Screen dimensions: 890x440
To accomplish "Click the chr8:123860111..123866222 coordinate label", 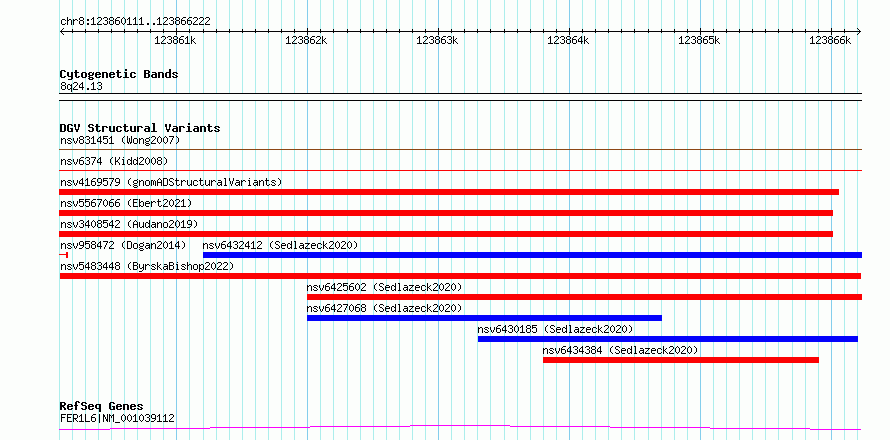I will 135,22.
